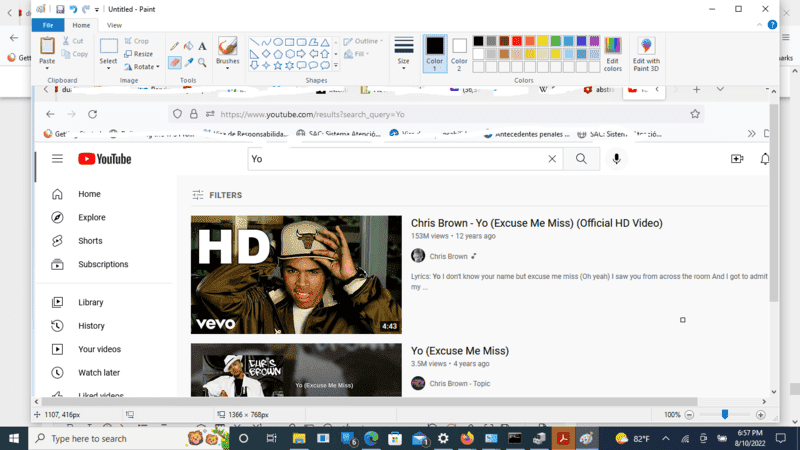Viewport: 800px width, 450px height.
Task: Open the Paste dropdown arrow
Action: (x=47, y=68)
